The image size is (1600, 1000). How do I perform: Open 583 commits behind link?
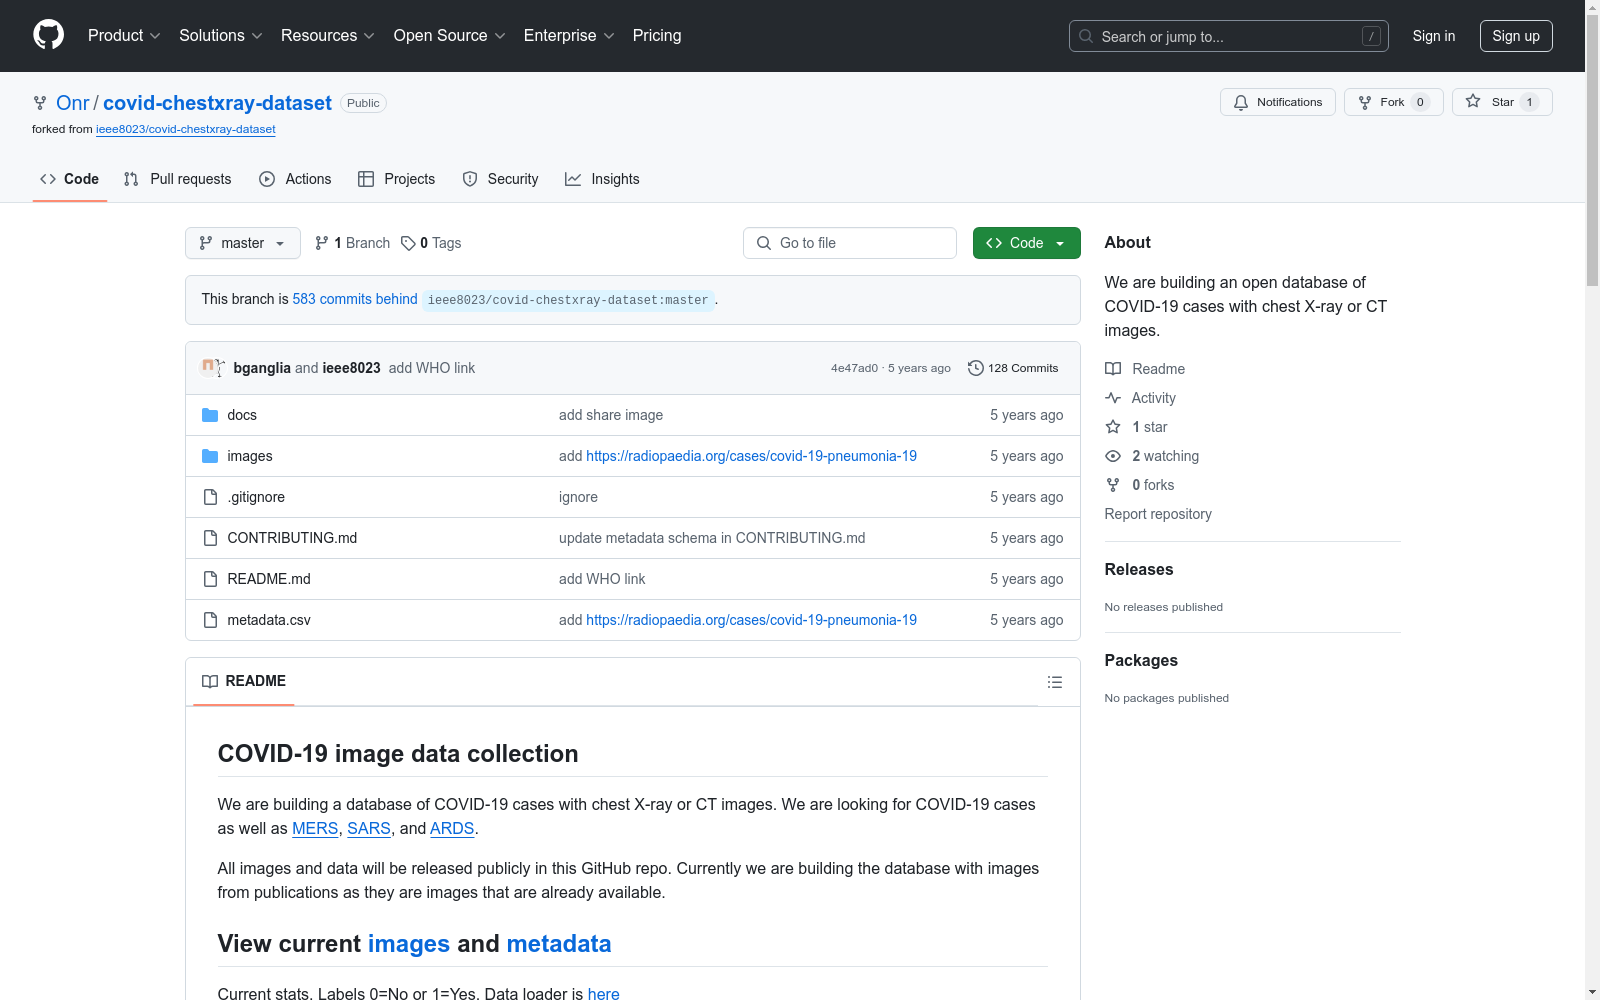pyautogui.click(x=355, y=299)
